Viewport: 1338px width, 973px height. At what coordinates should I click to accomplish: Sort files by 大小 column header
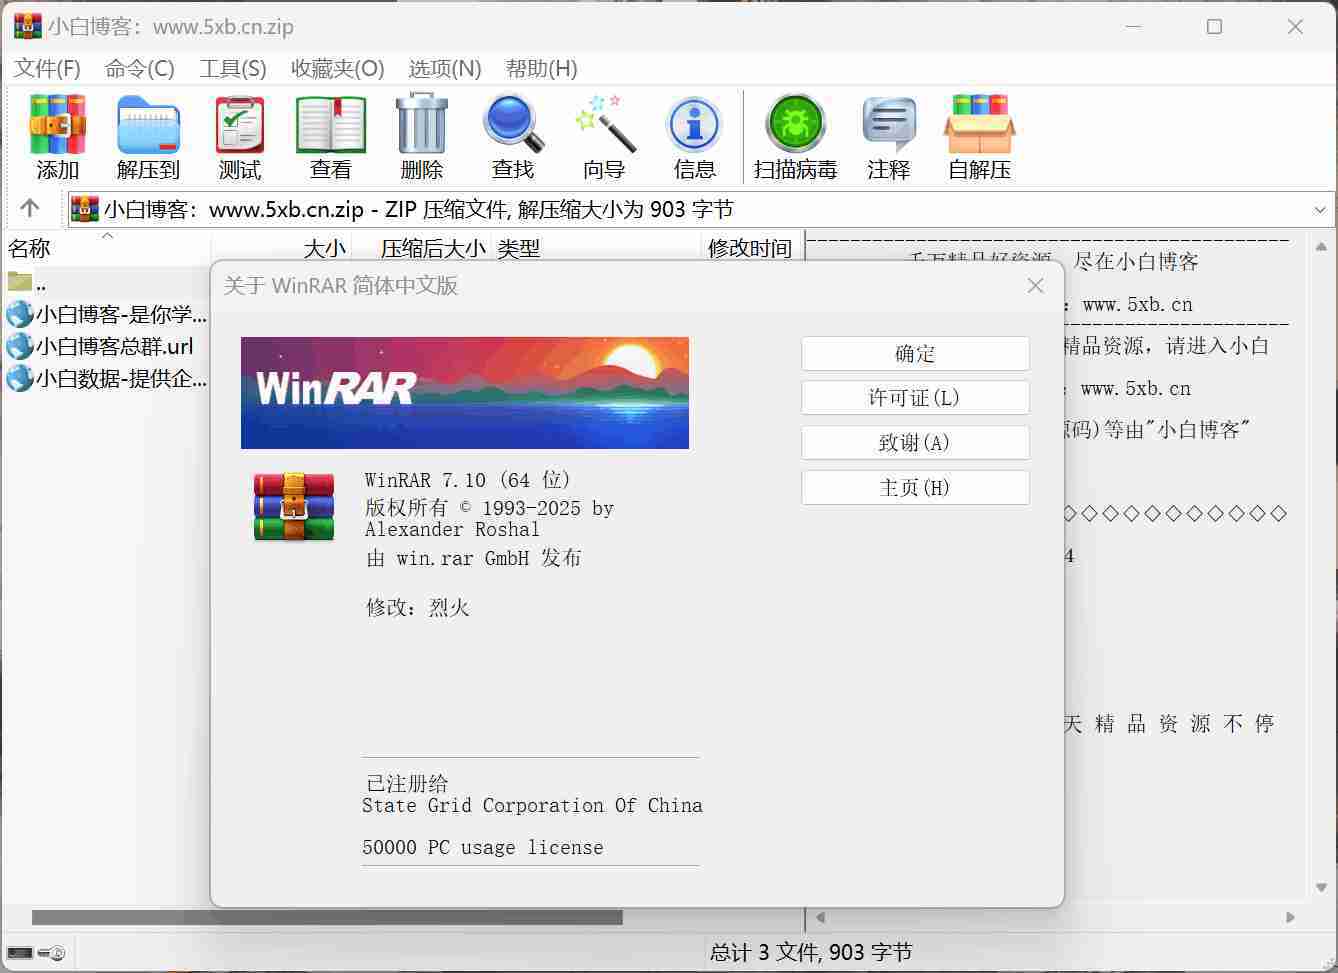281,248
